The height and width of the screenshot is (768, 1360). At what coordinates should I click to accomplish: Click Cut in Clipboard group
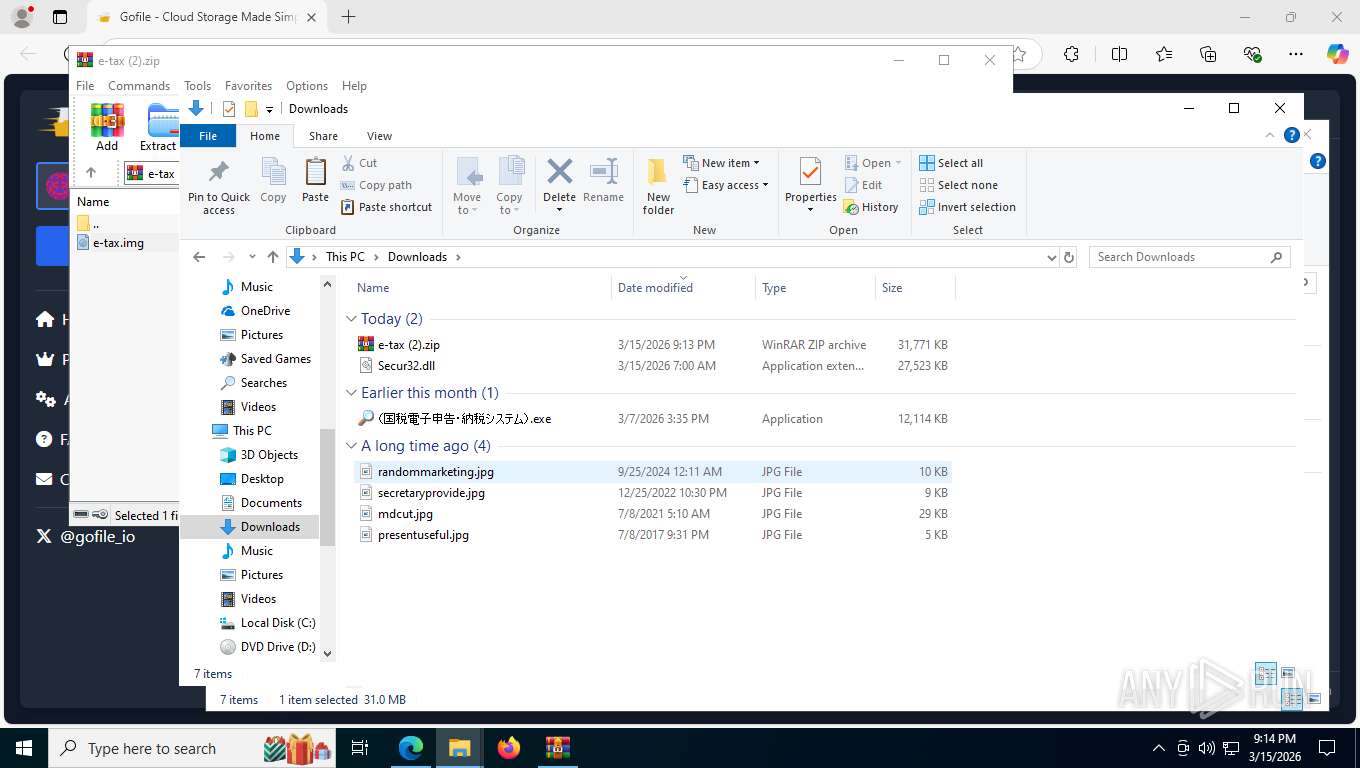(x=359, y=163)
